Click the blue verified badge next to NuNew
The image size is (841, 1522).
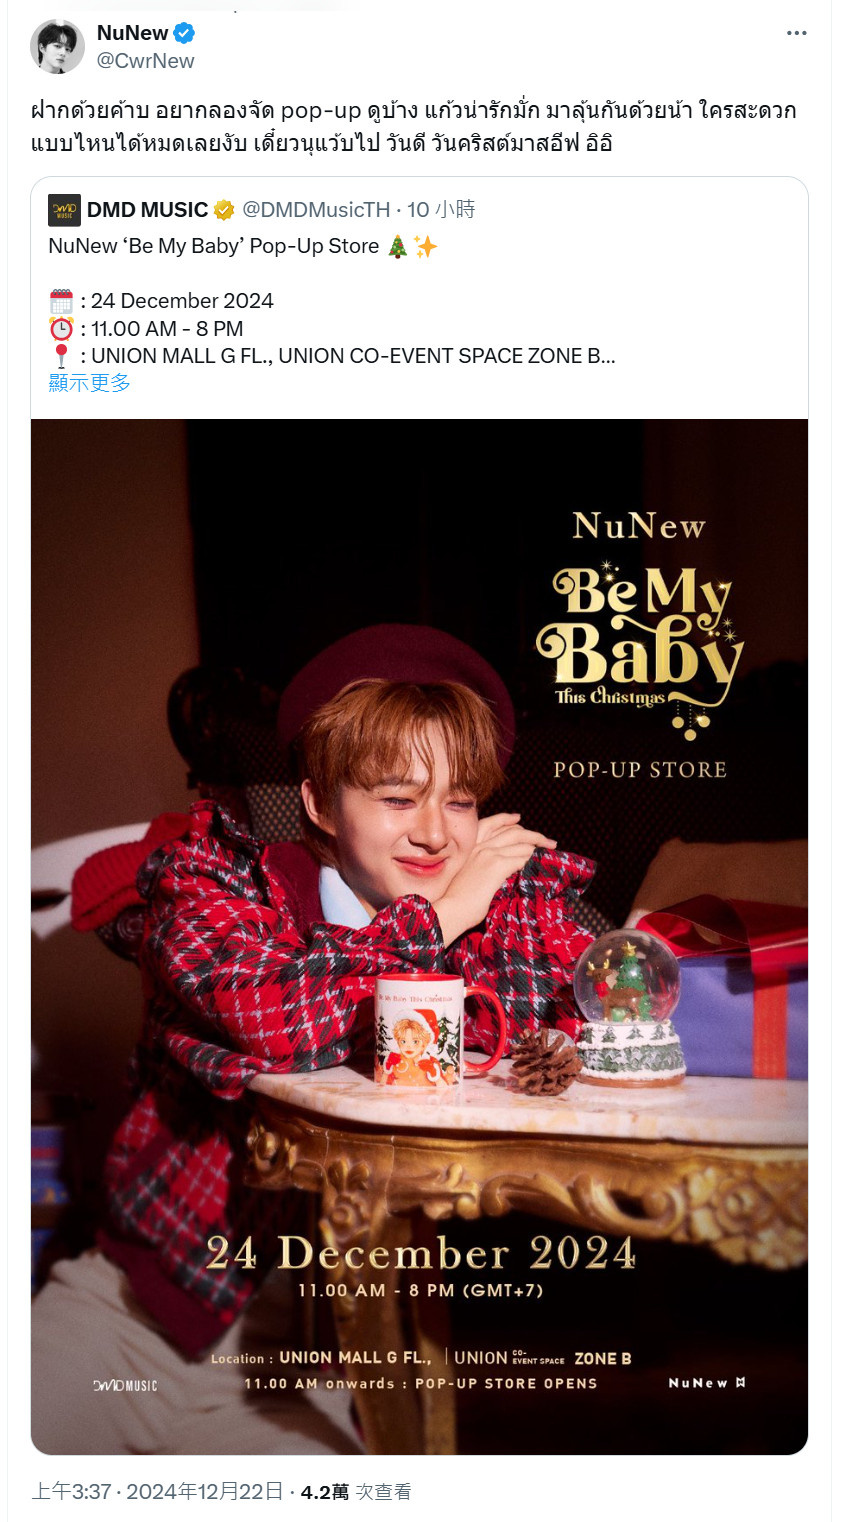click(184, 33)
